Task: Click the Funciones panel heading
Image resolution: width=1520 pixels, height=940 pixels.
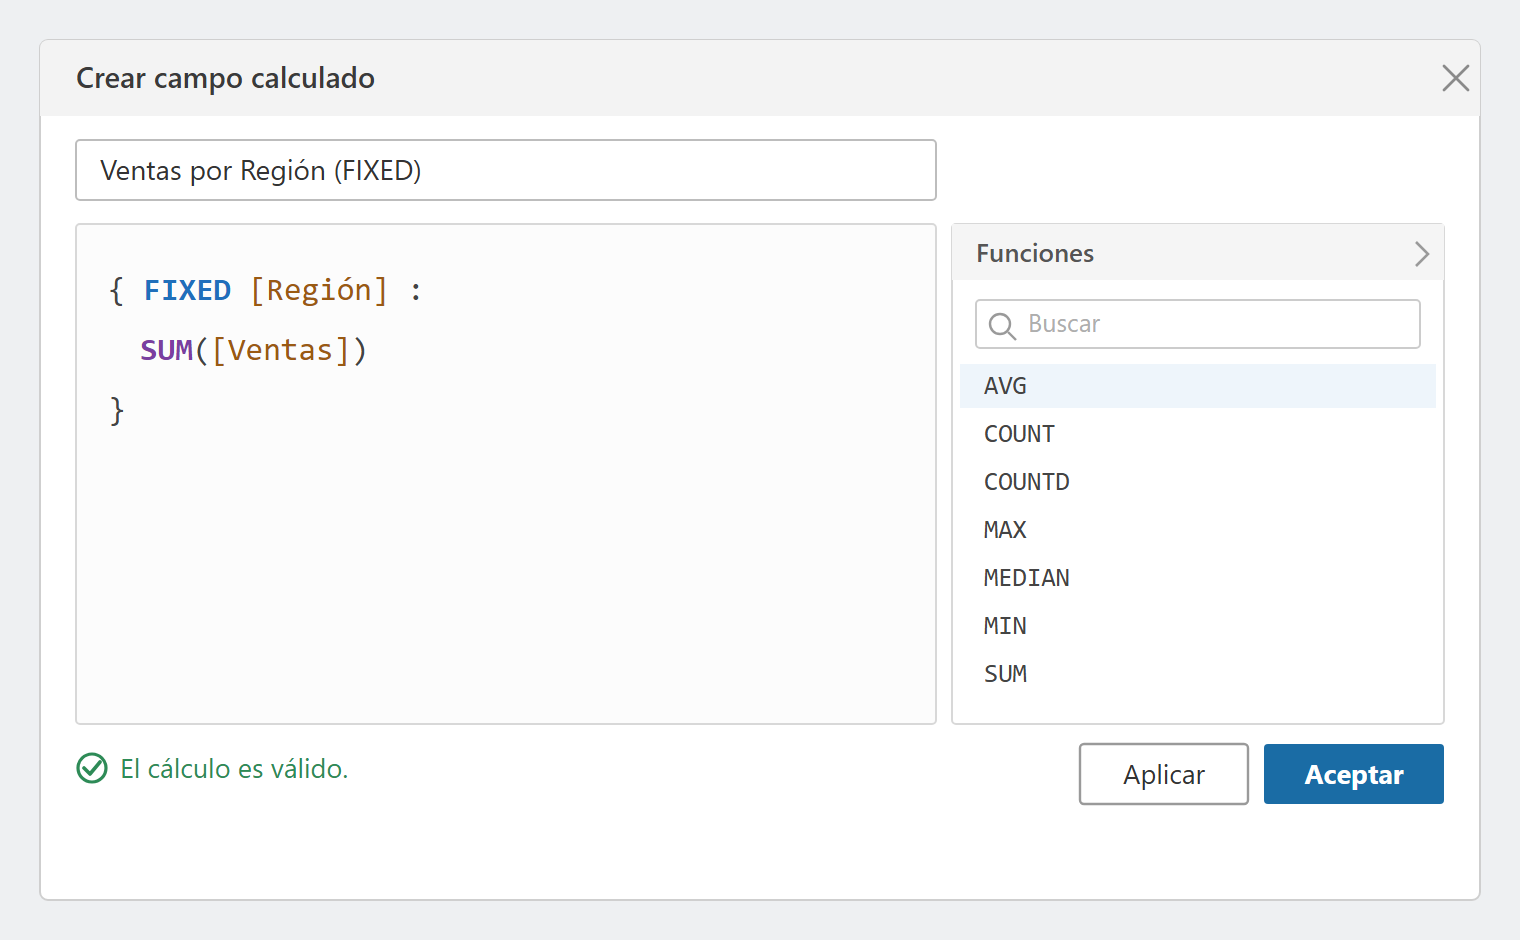Action: point(1035,254)
